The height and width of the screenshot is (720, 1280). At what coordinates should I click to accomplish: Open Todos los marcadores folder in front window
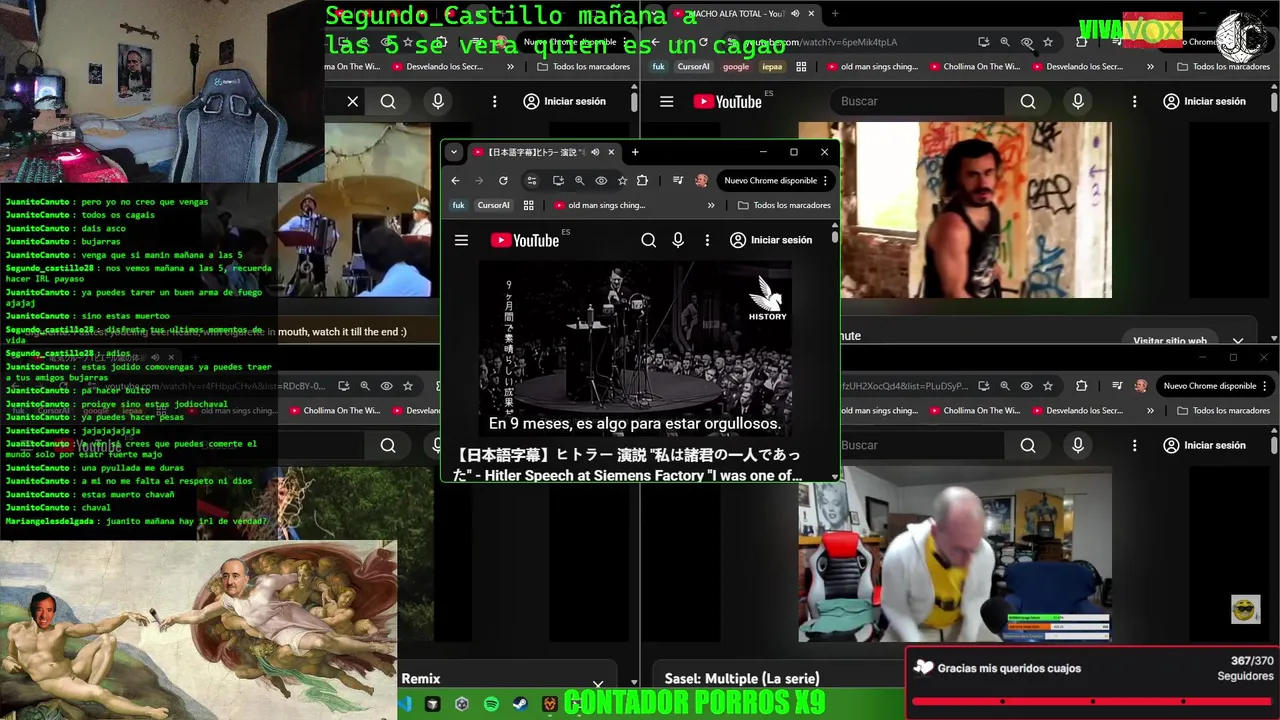[x=784, y=205]
